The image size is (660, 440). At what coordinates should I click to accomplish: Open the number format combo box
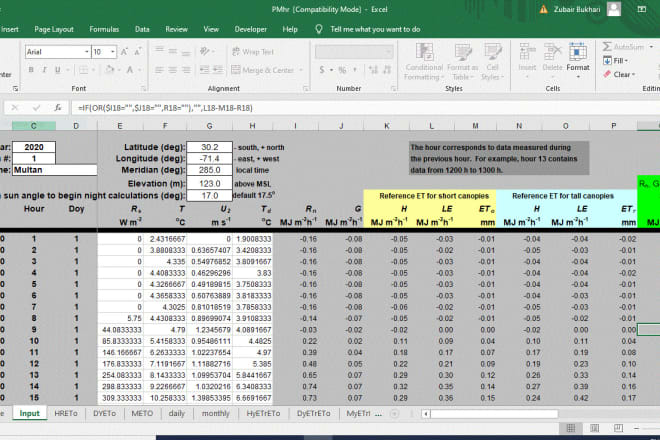354,52
